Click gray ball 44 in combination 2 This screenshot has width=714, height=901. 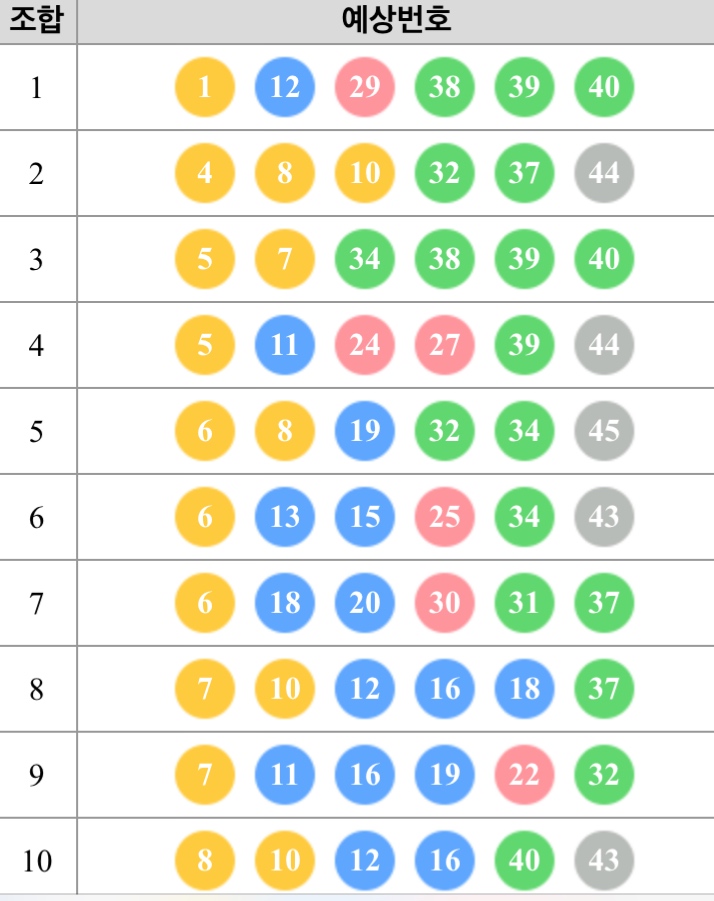604,173
